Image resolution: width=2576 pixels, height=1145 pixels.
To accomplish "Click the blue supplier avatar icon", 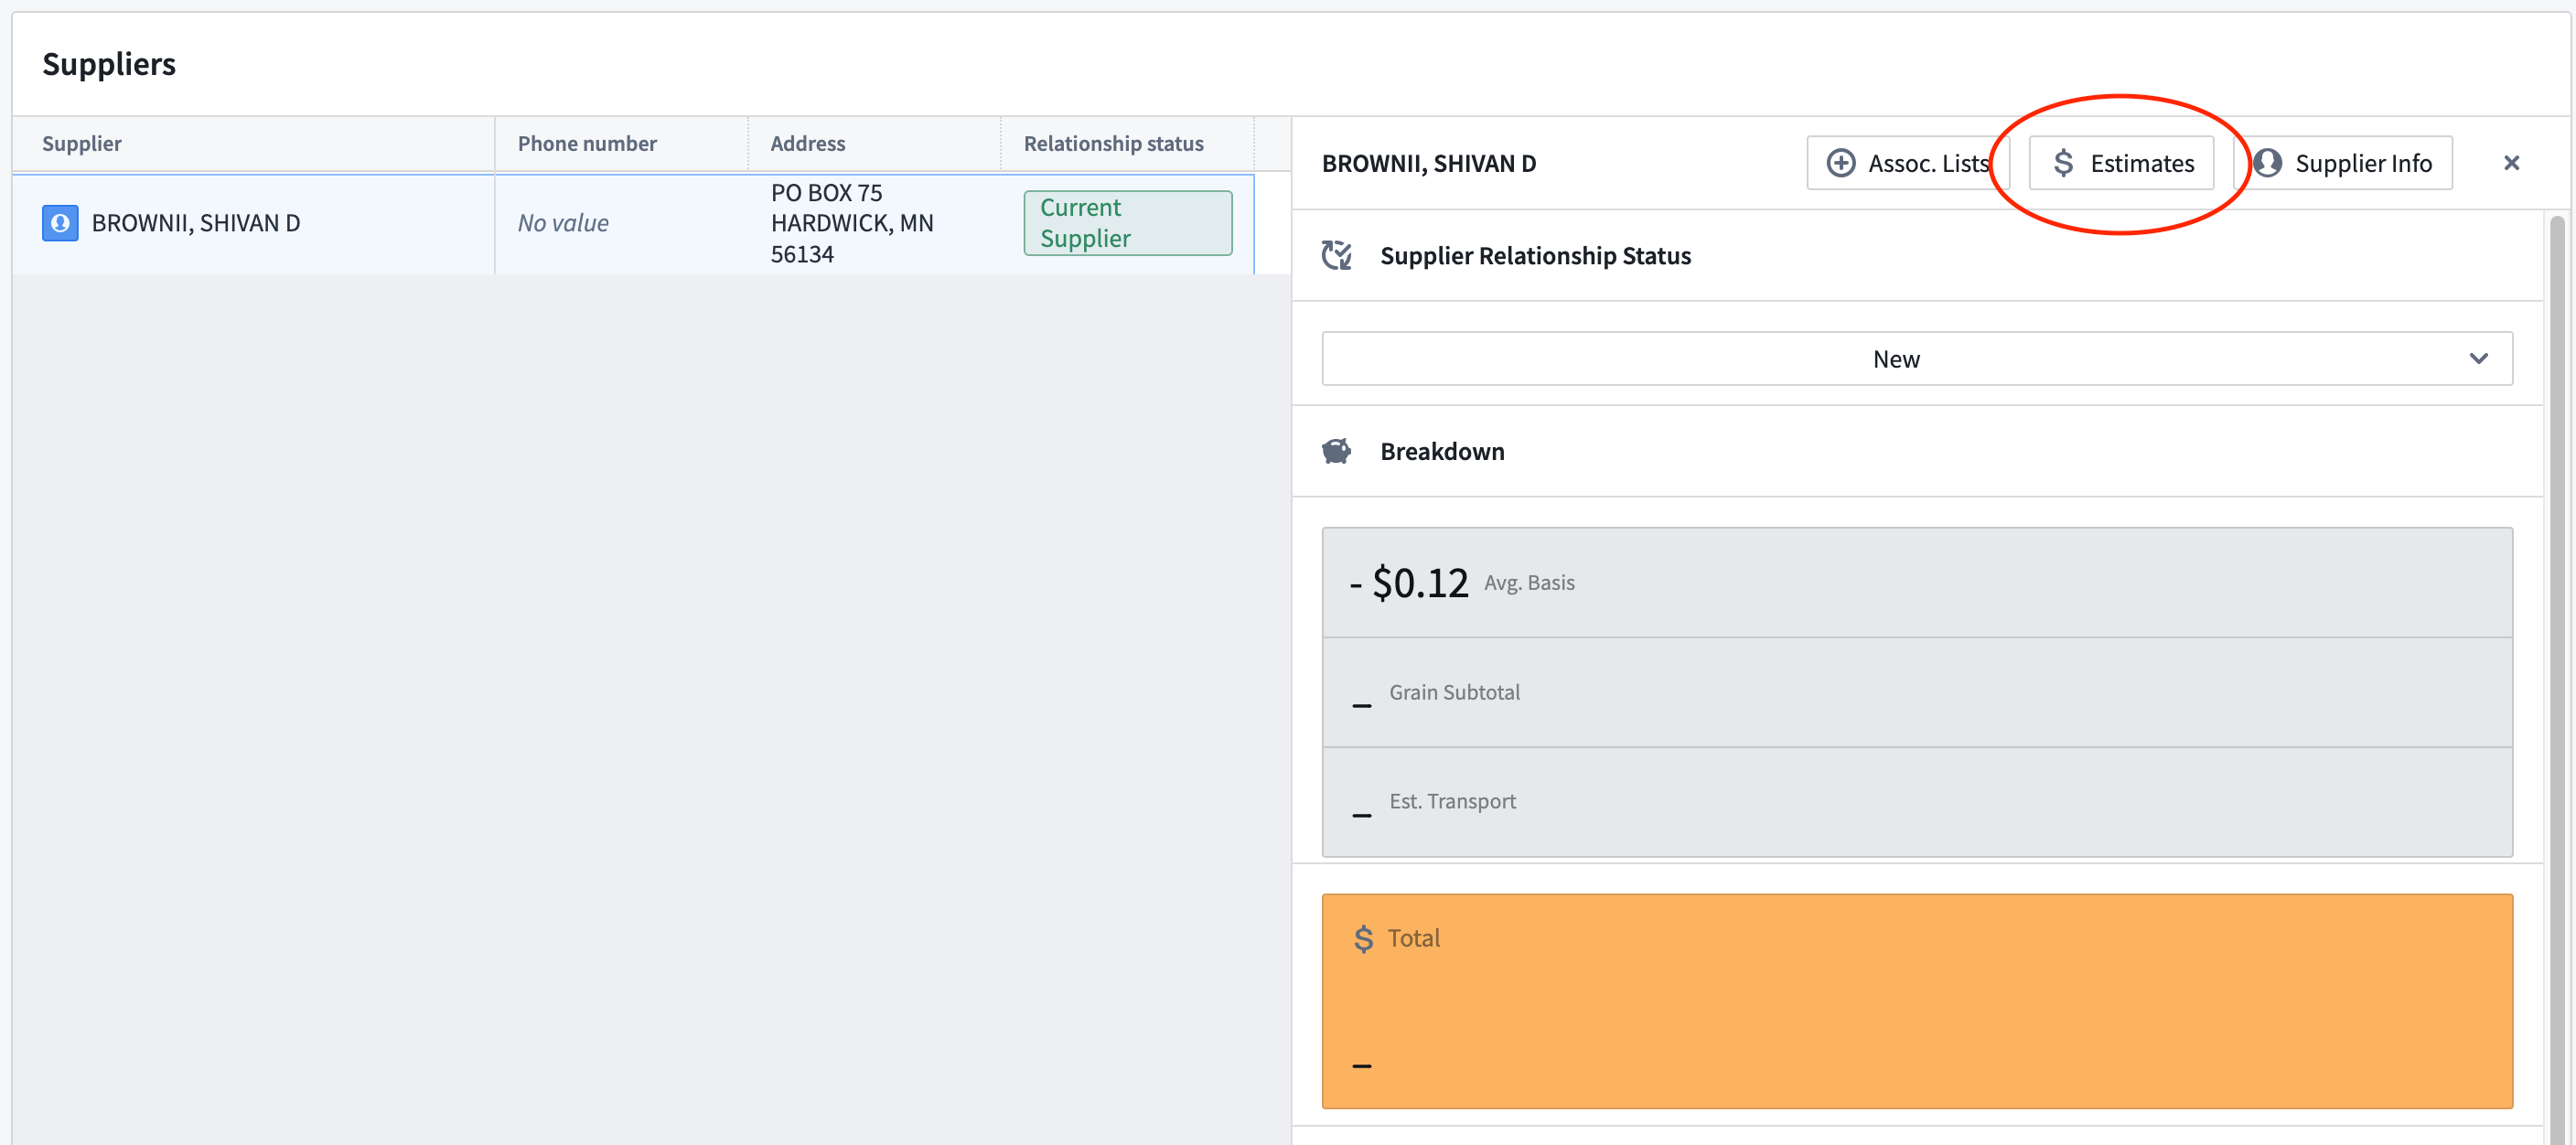I will [x=60, y=223].
